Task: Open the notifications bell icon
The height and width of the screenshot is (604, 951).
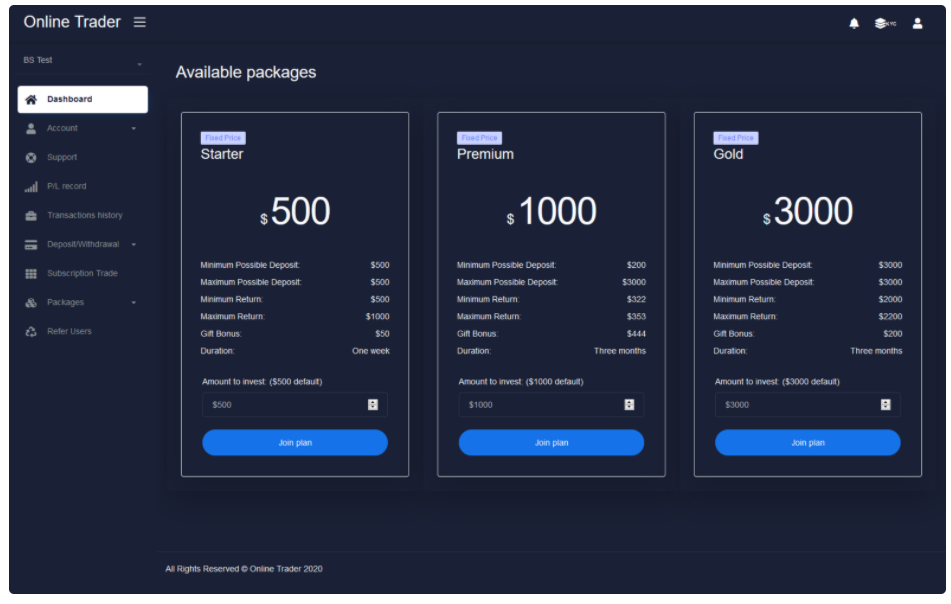Action: 854,24
